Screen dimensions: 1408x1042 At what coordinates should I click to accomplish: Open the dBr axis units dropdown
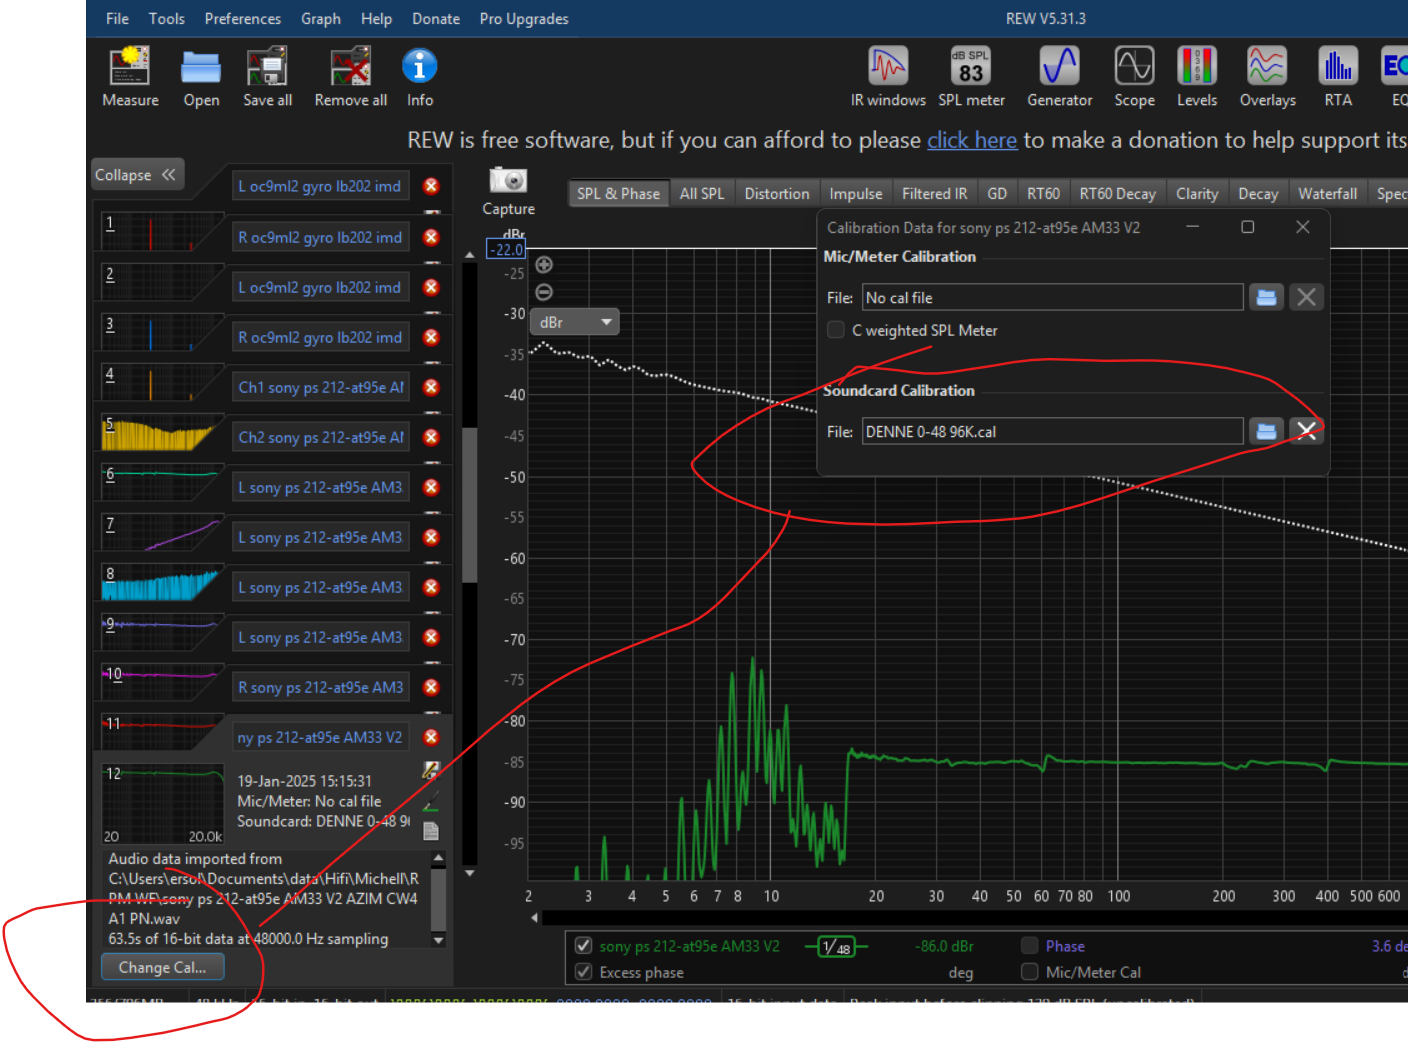pyautogui.click(x=576, y=322)
